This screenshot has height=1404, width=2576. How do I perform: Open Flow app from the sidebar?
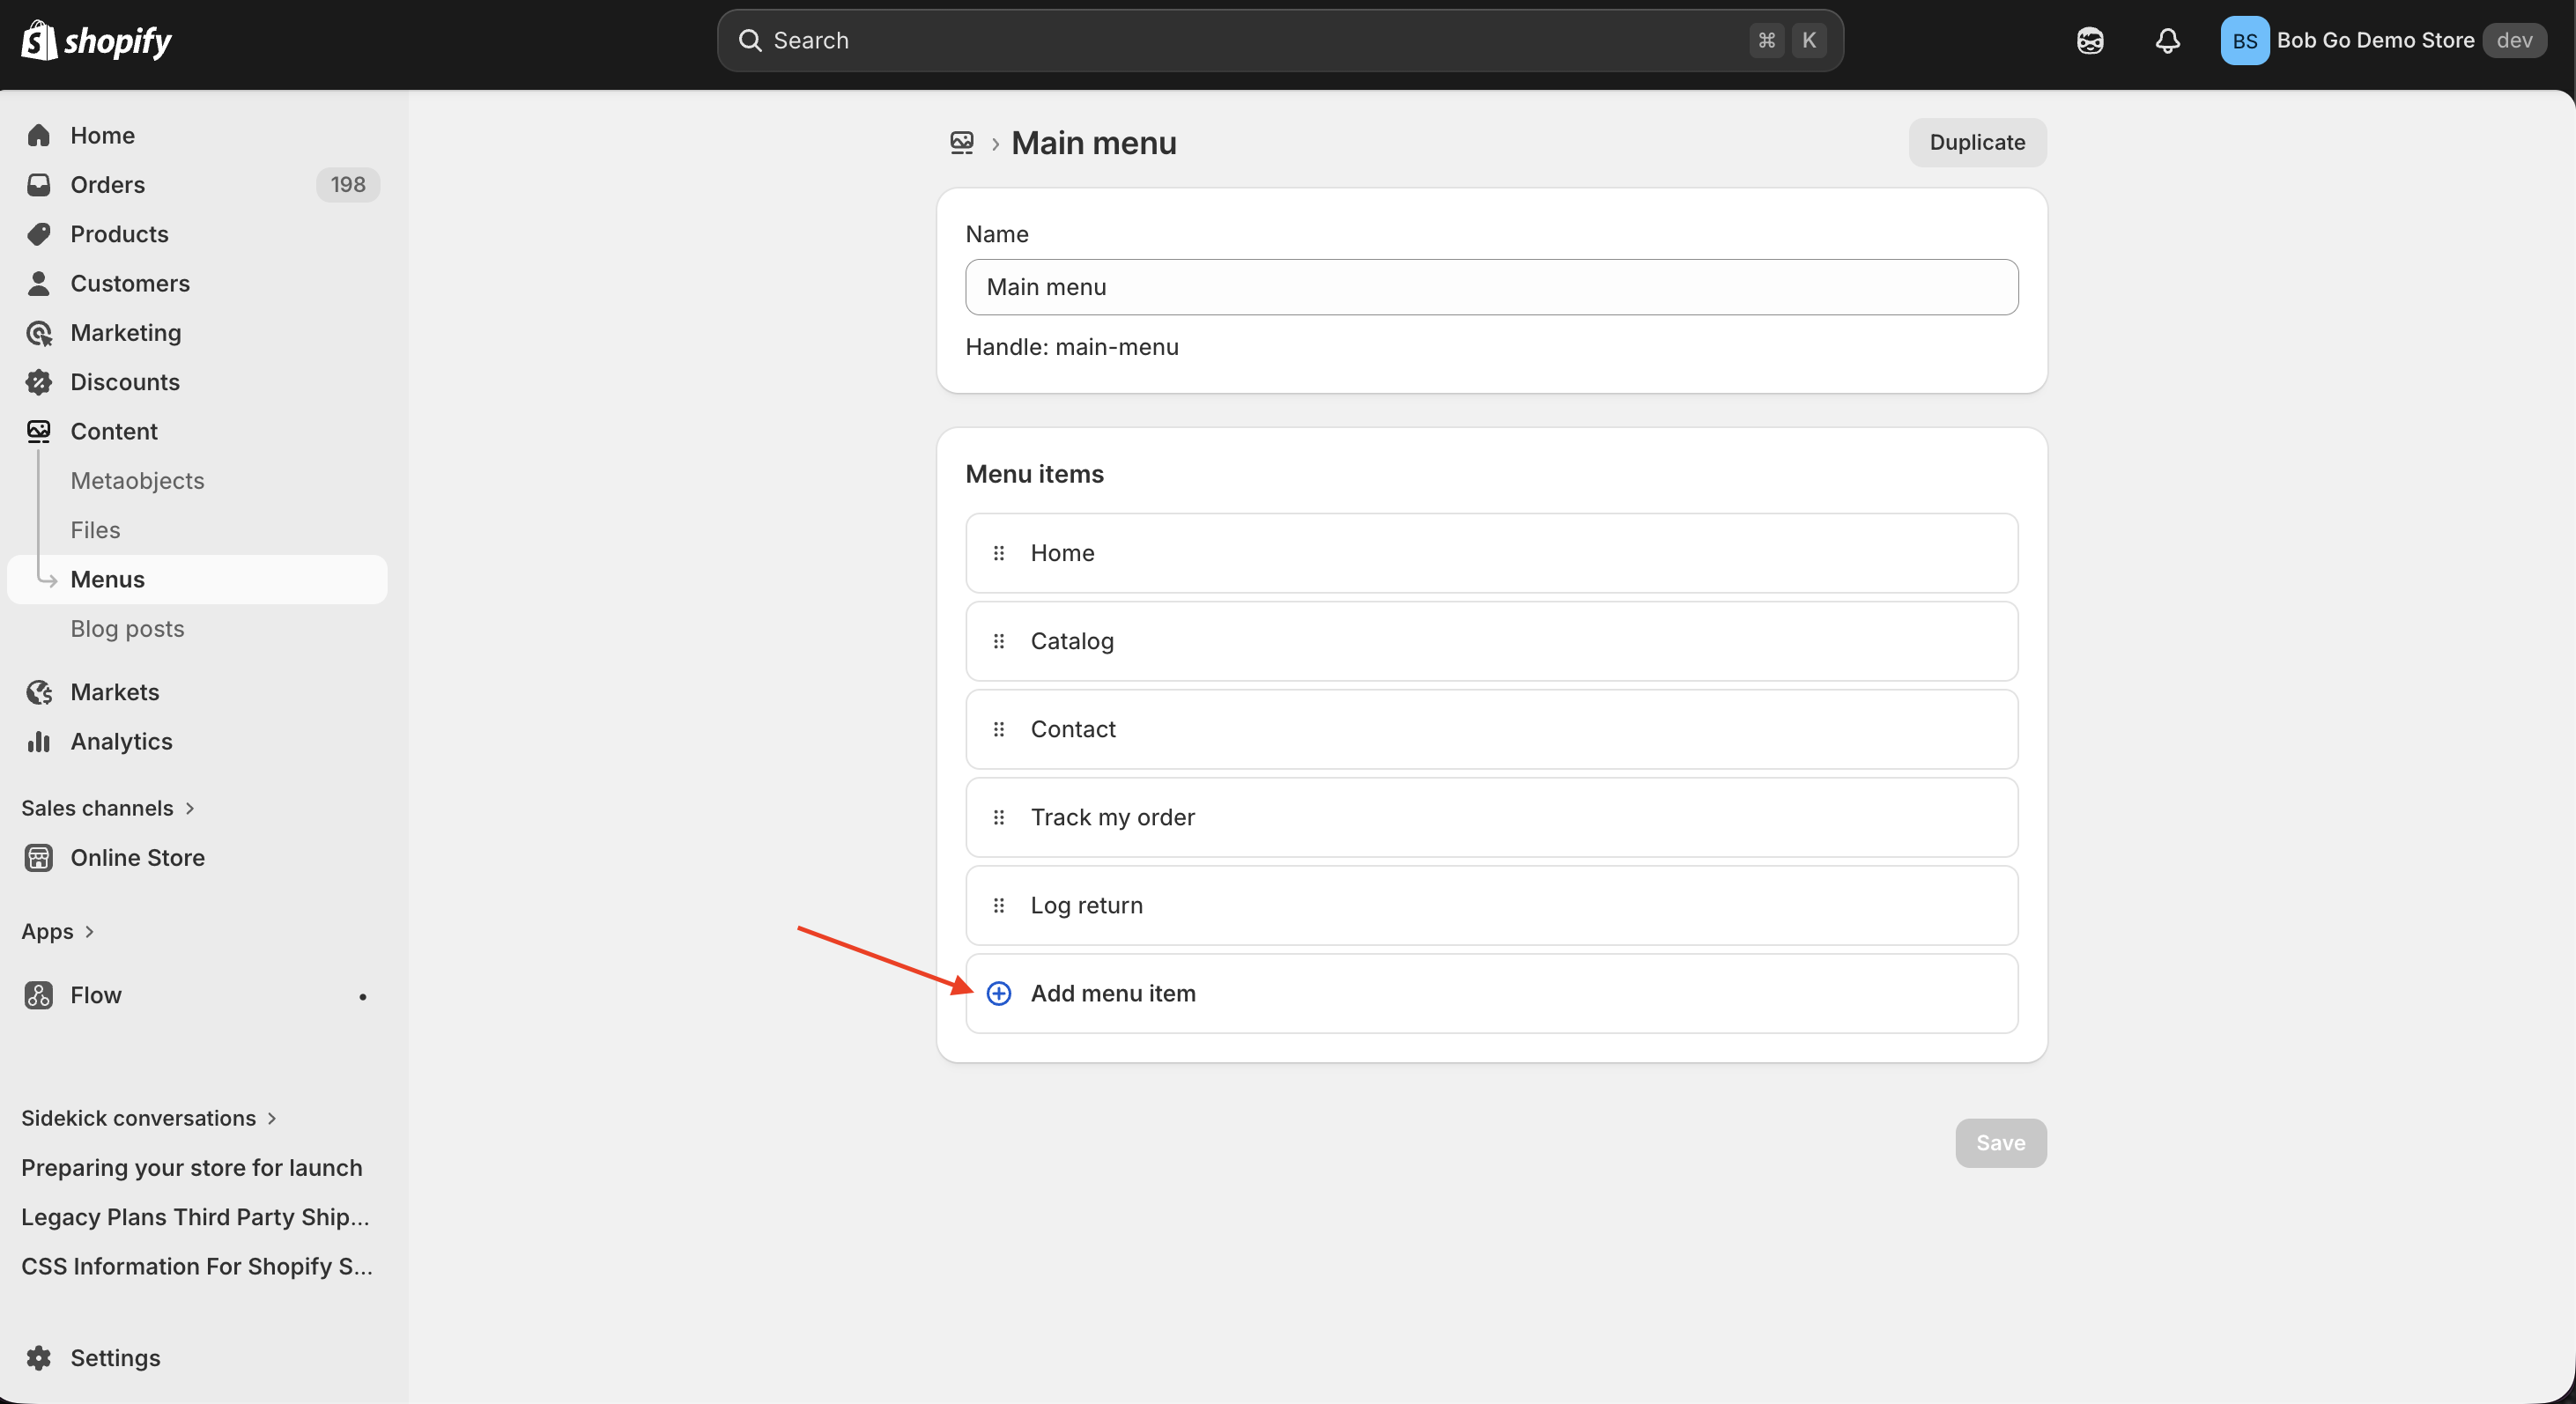[x=96, y=995]
